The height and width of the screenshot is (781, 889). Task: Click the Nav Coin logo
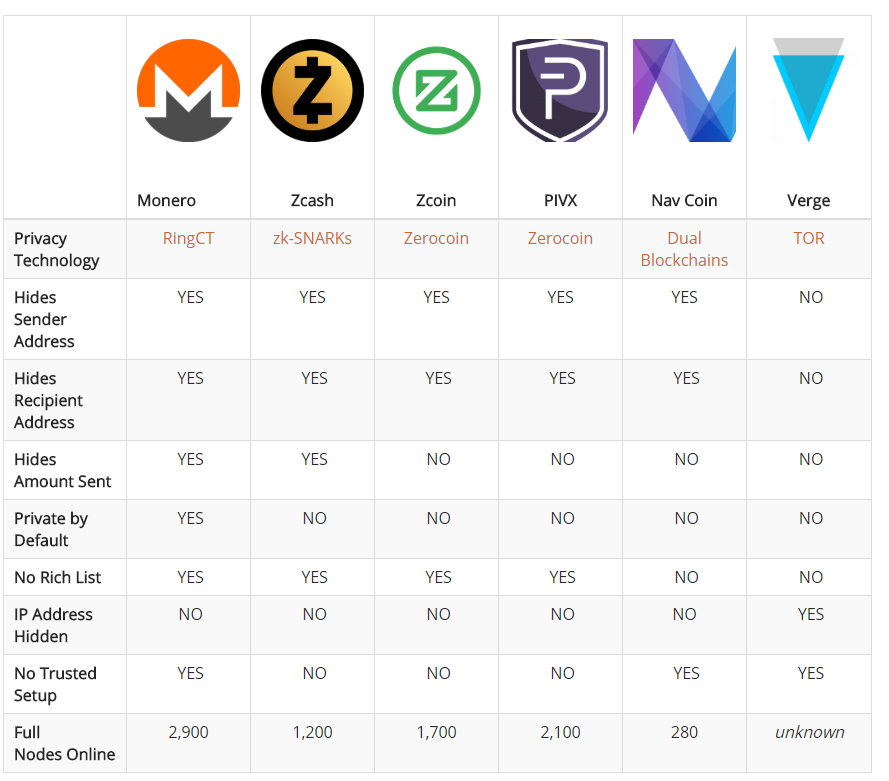pyautogui.click(x=684, y=90)
